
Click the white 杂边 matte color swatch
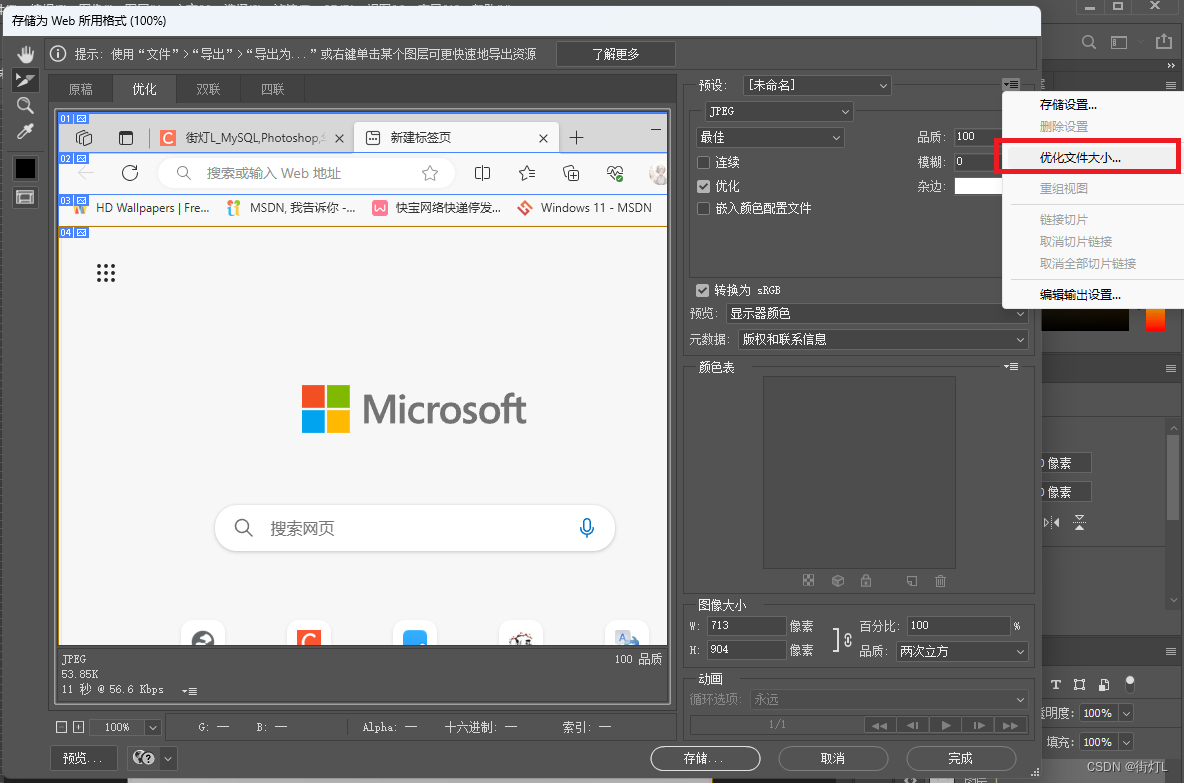click(x=978, y=186)
